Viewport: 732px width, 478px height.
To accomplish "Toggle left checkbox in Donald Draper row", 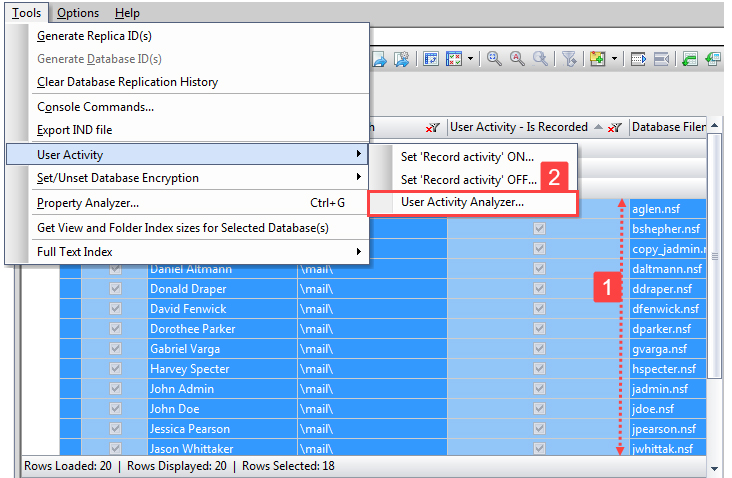I will 115,289.
